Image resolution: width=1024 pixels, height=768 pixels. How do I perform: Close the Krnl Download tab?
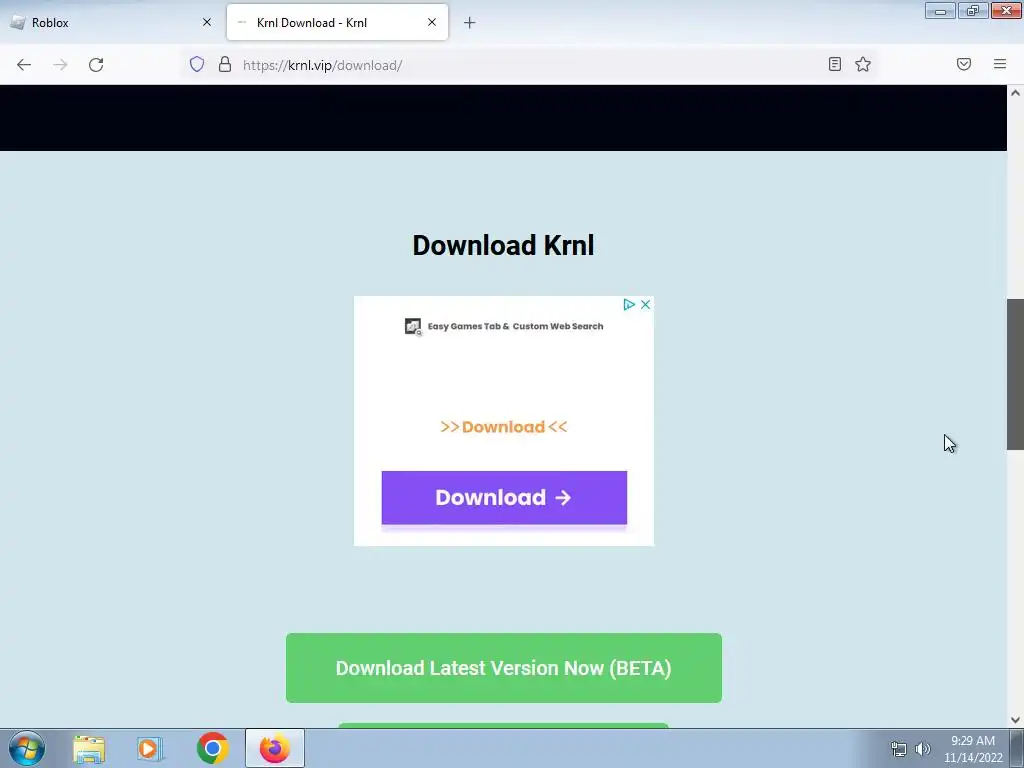coord(432,22)
